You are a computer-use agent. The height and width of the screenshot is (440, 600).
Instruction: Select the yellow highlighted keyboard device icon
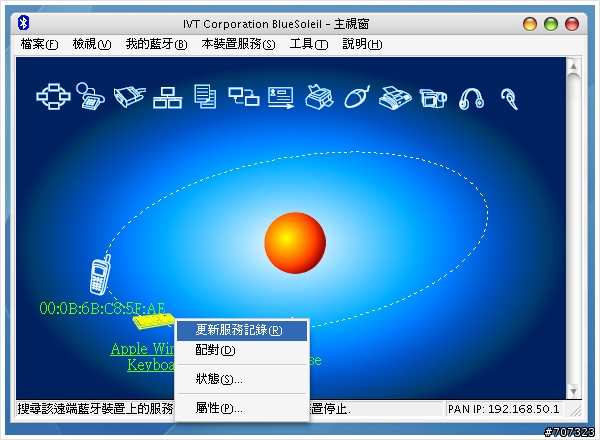[x=153, y=321]
